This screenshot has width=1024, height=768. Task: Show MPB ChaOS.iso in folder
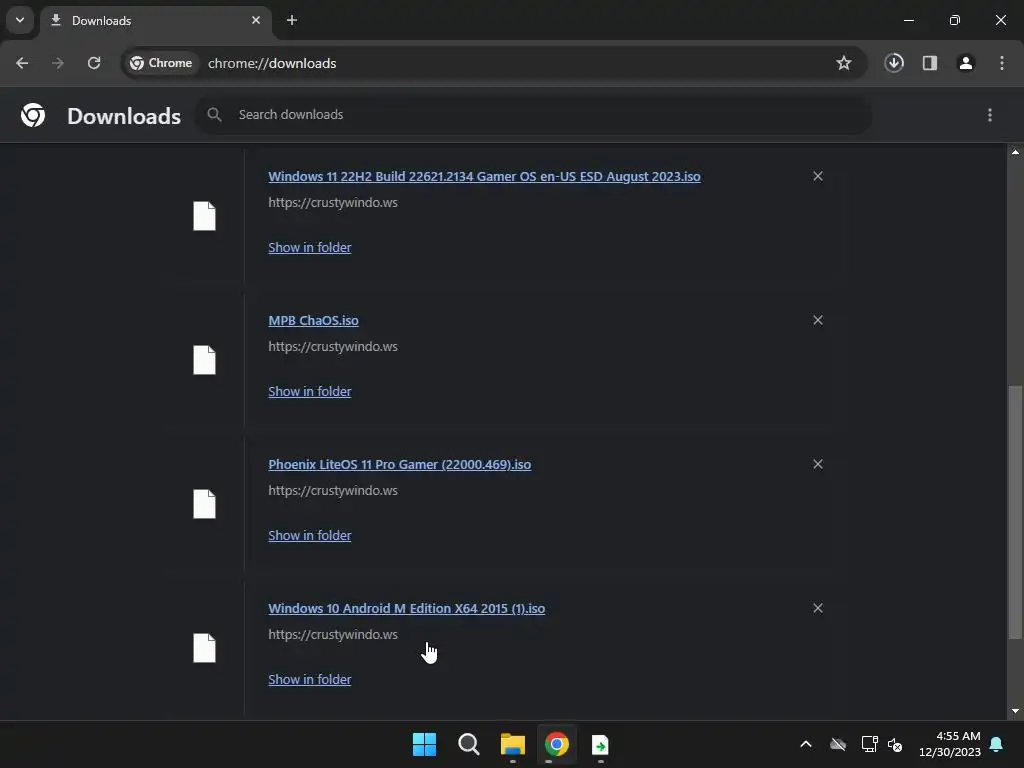tap(310, 391)
